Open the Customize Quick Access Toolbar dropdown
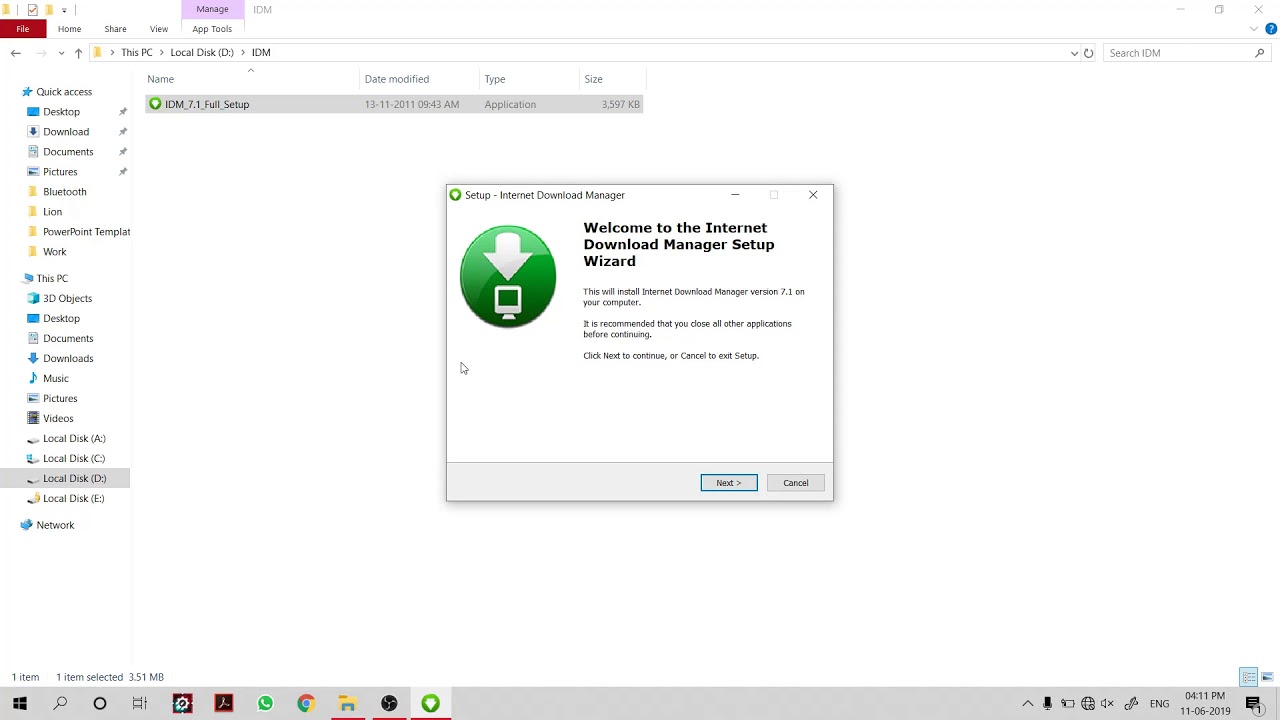 [x=64, y=10]
